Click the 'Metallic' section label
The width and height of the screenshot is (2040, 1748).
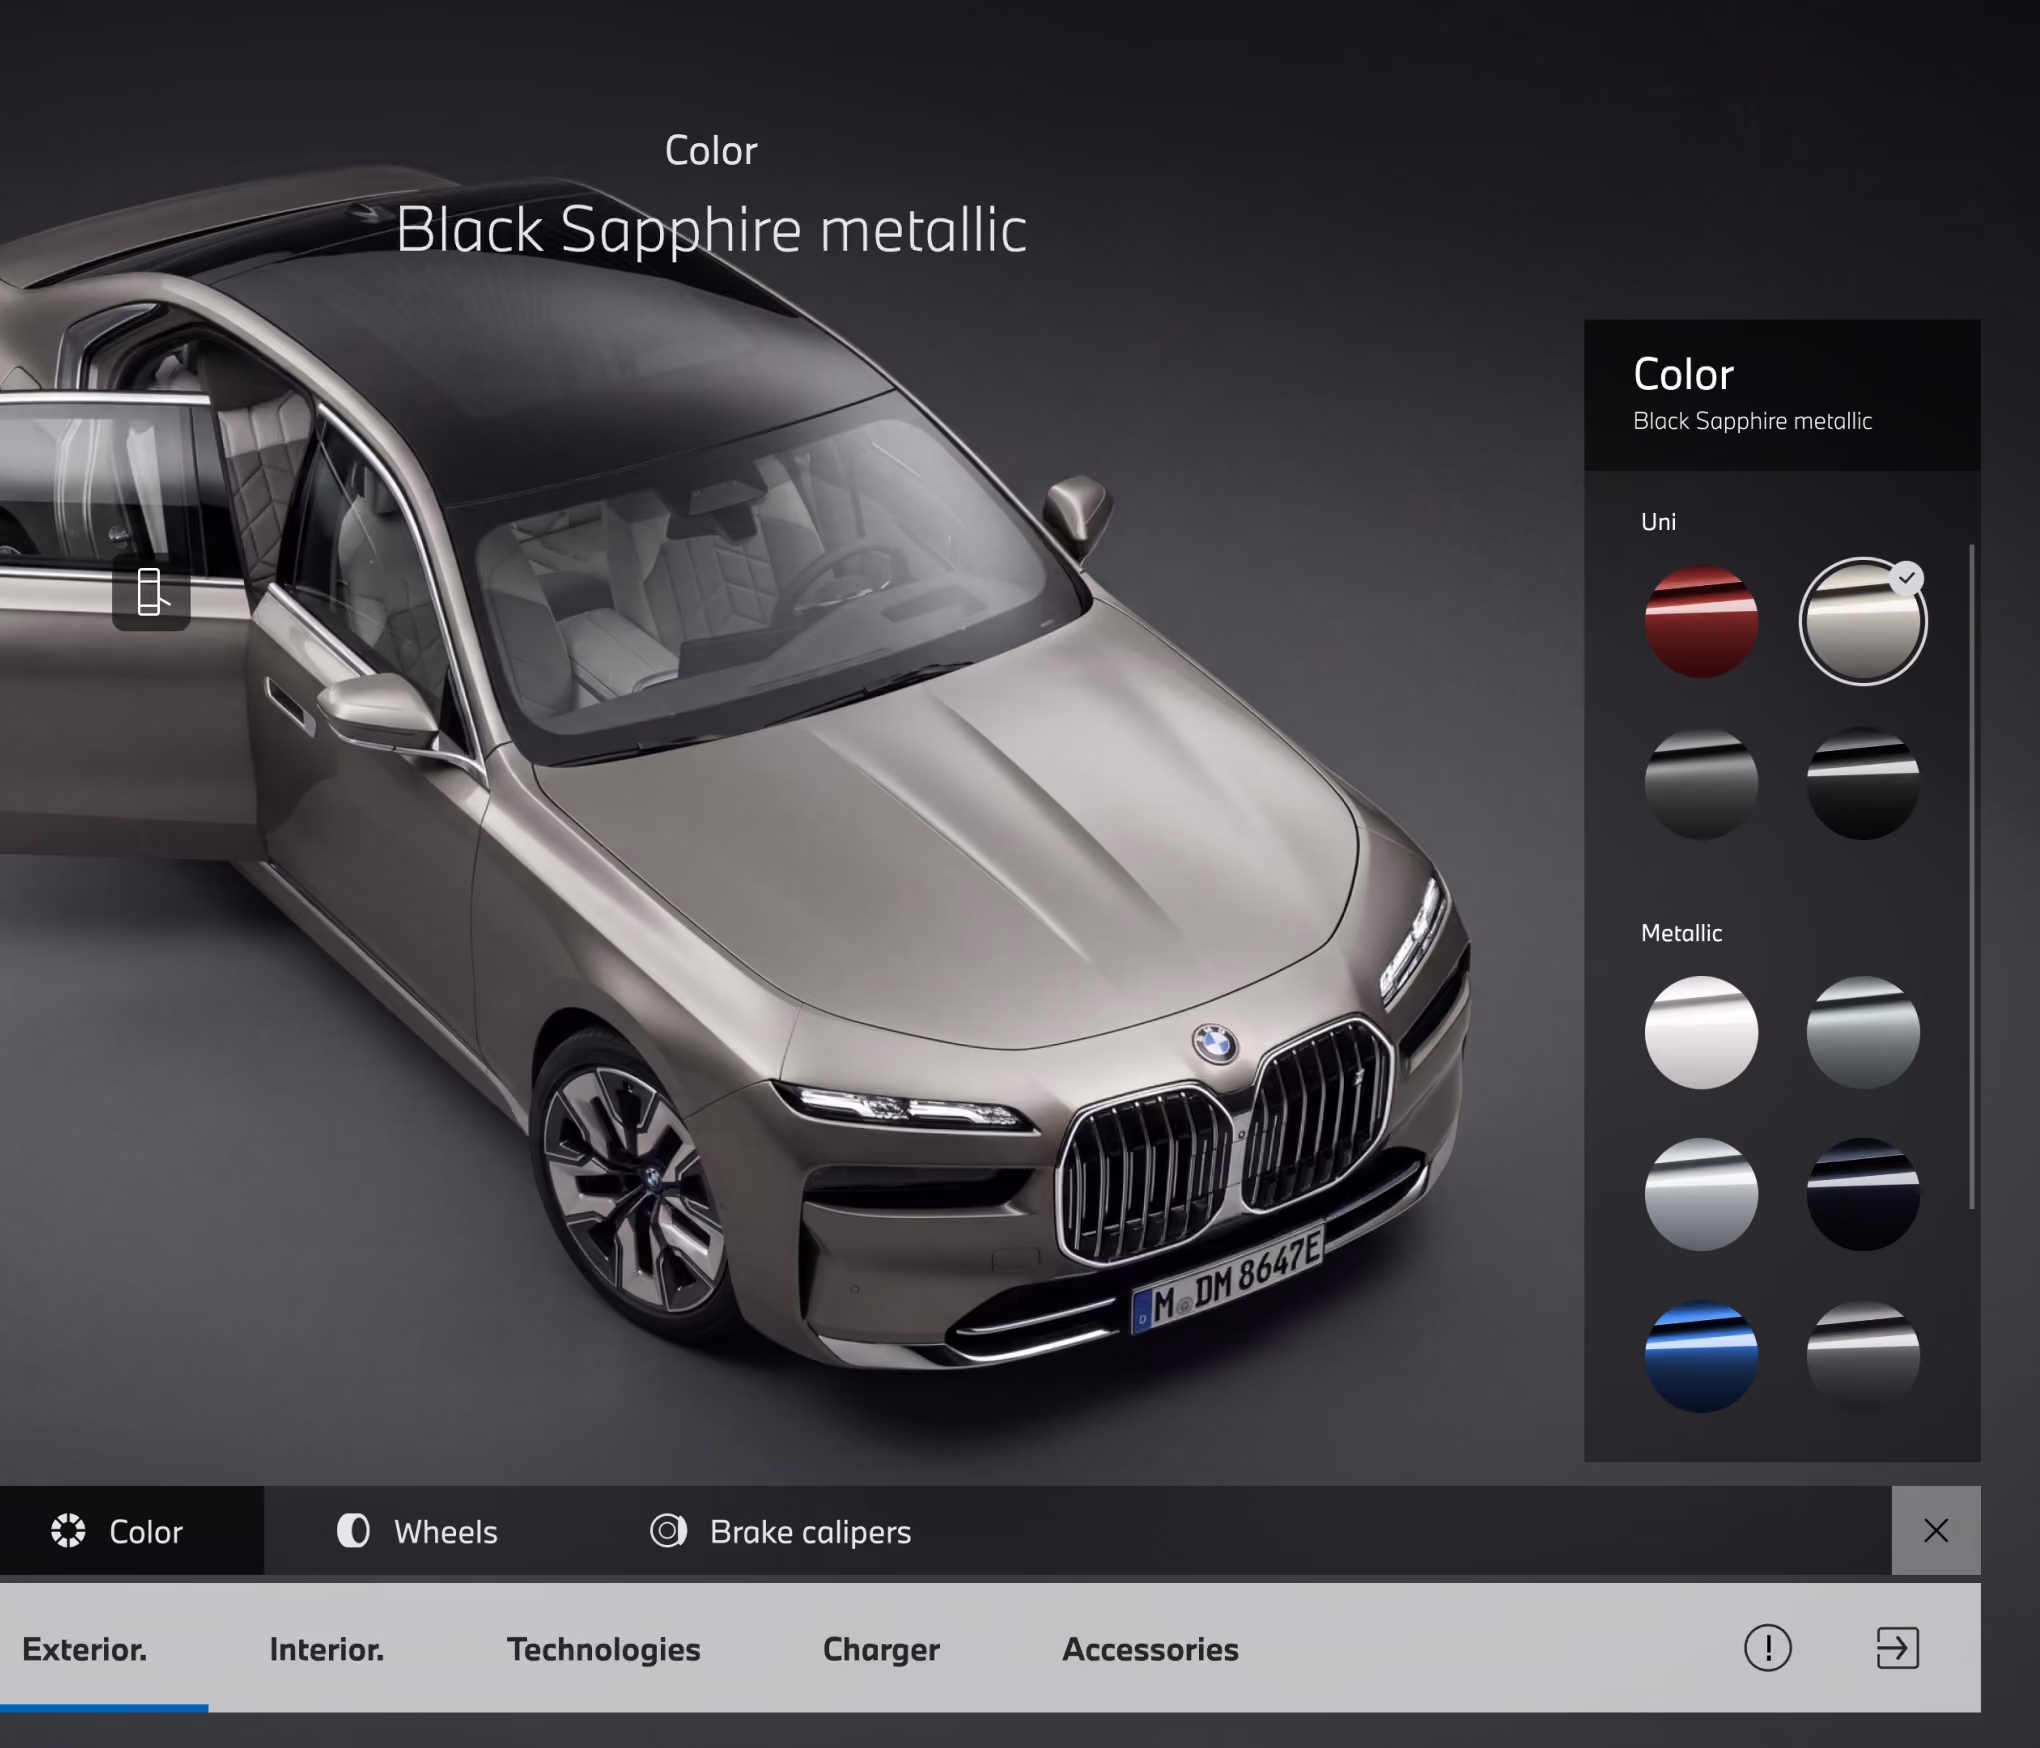(x=1681, y=933)
